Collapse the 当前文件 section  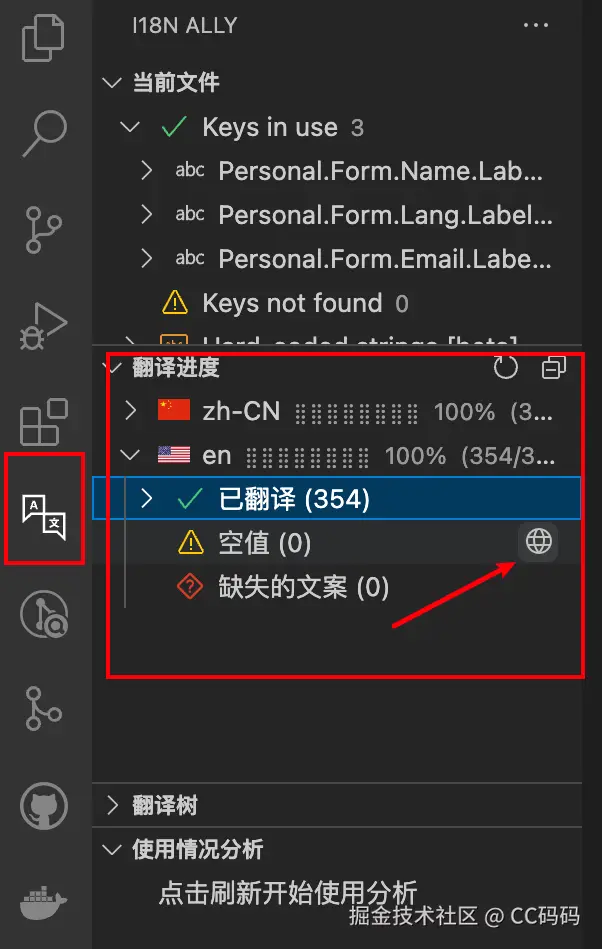[113, 82]
